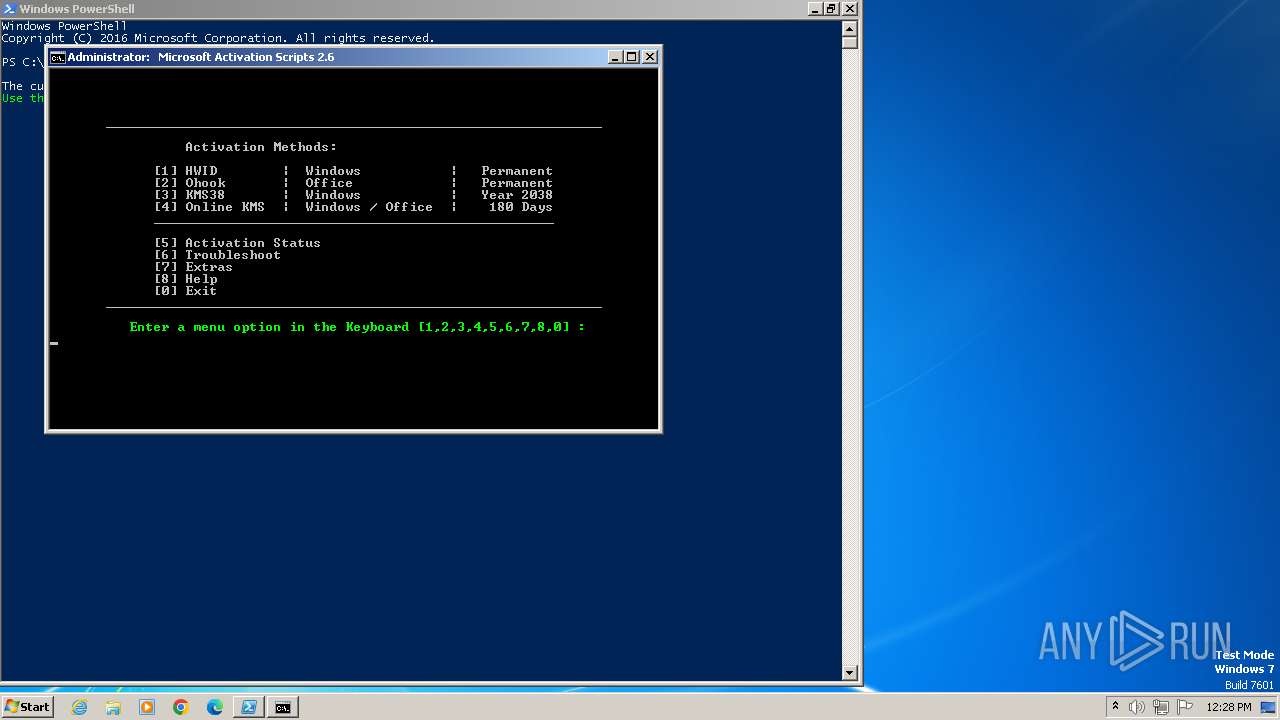This screenshot has width=1280, height=720.
Task: Click the '[7] Extras' line
Action: coord(193,267)
